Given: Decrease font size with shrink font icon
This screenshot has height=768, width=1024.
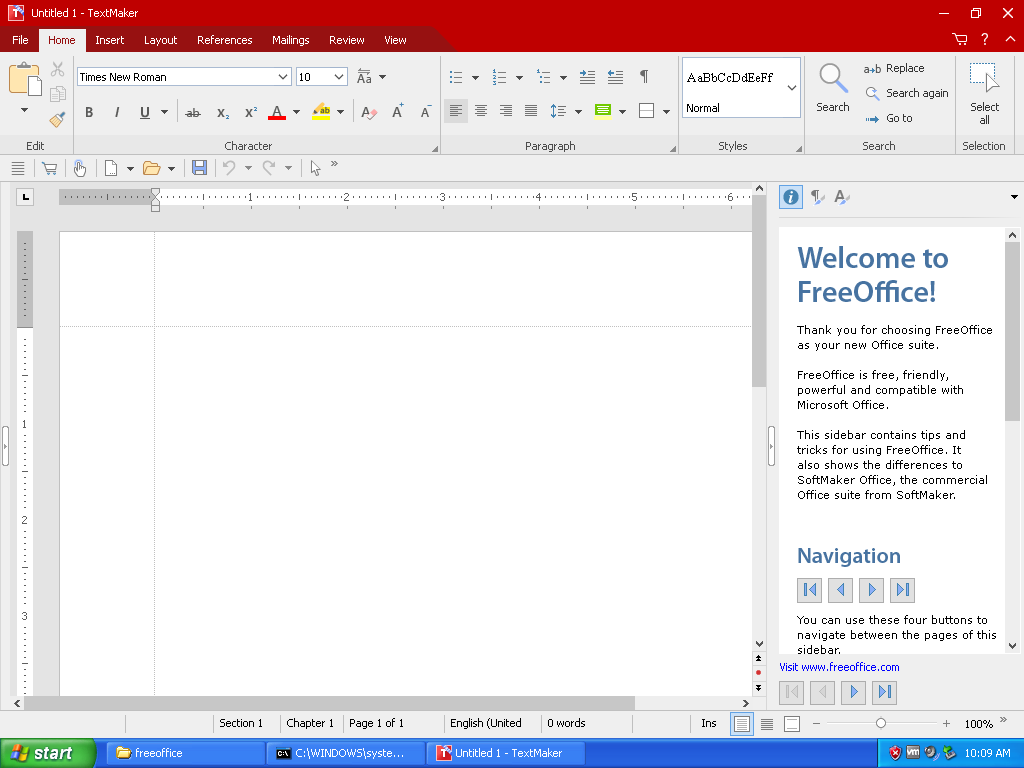Looking at the screenshot, I should click(425, 112).
